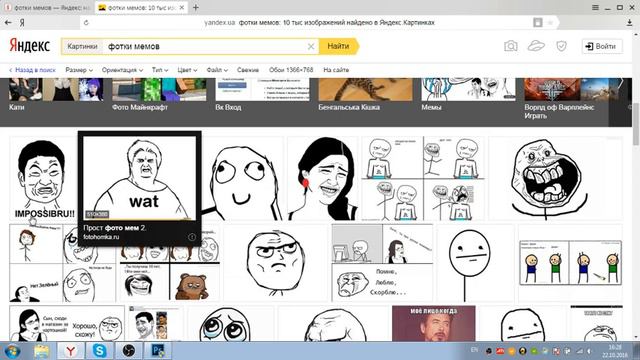Open the 'Фото Майнкрафт' related search
640x360 pixels.
[x=159, y=95]
